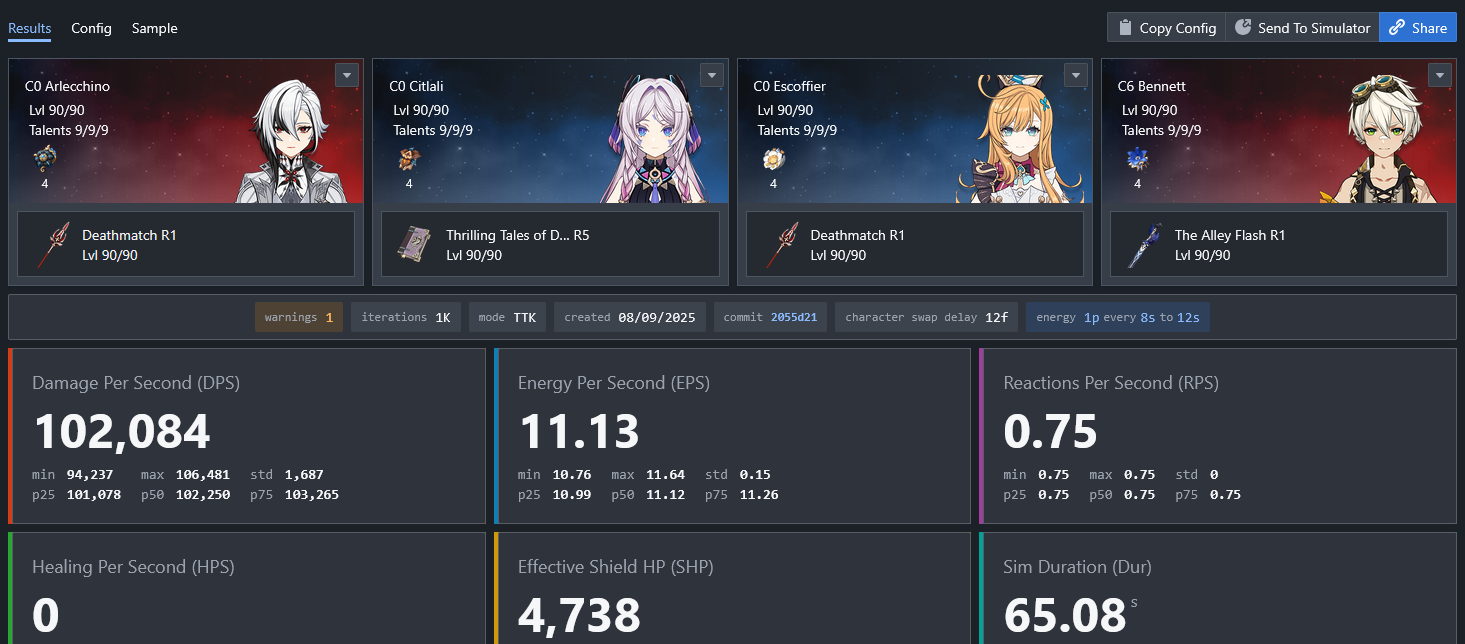Click the created 08/09/2025 tag
The height and width of the screenshot is (644, 1465).
pos(632,317)
